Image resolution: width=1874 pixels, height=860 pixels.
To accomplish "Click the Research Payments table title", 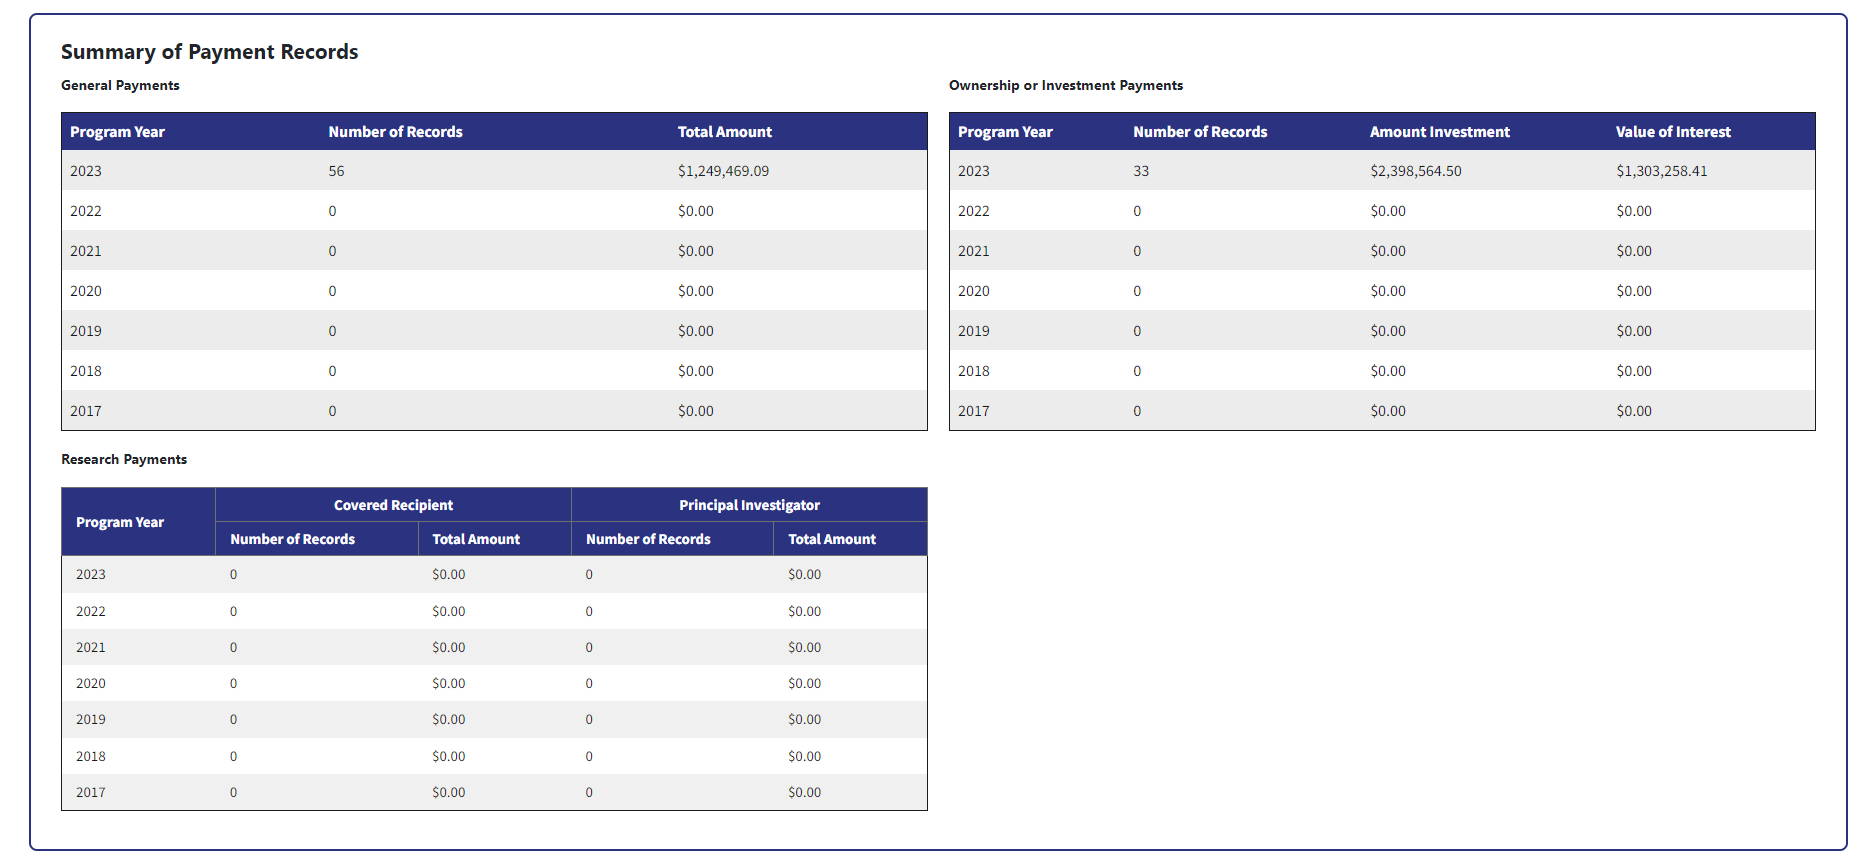I will click(124, 459).
